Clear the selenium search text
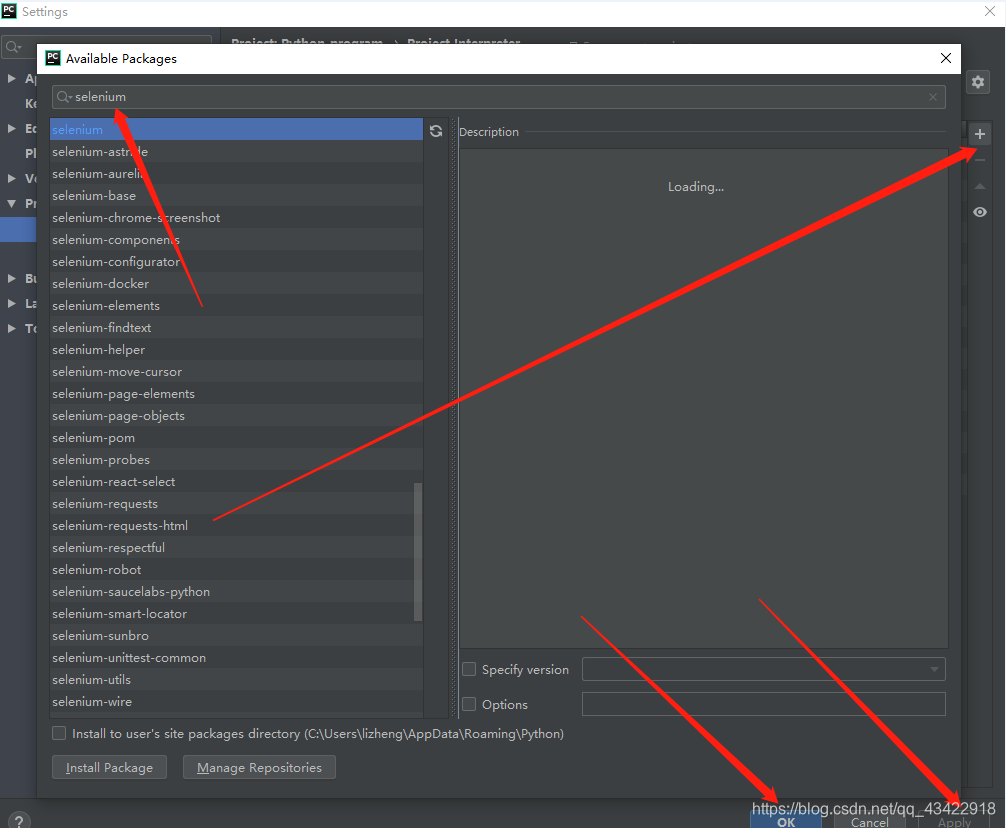Image resolution: width=1006 pixels, height=828 pixels. pyautogui.click(x=932, y=97)
